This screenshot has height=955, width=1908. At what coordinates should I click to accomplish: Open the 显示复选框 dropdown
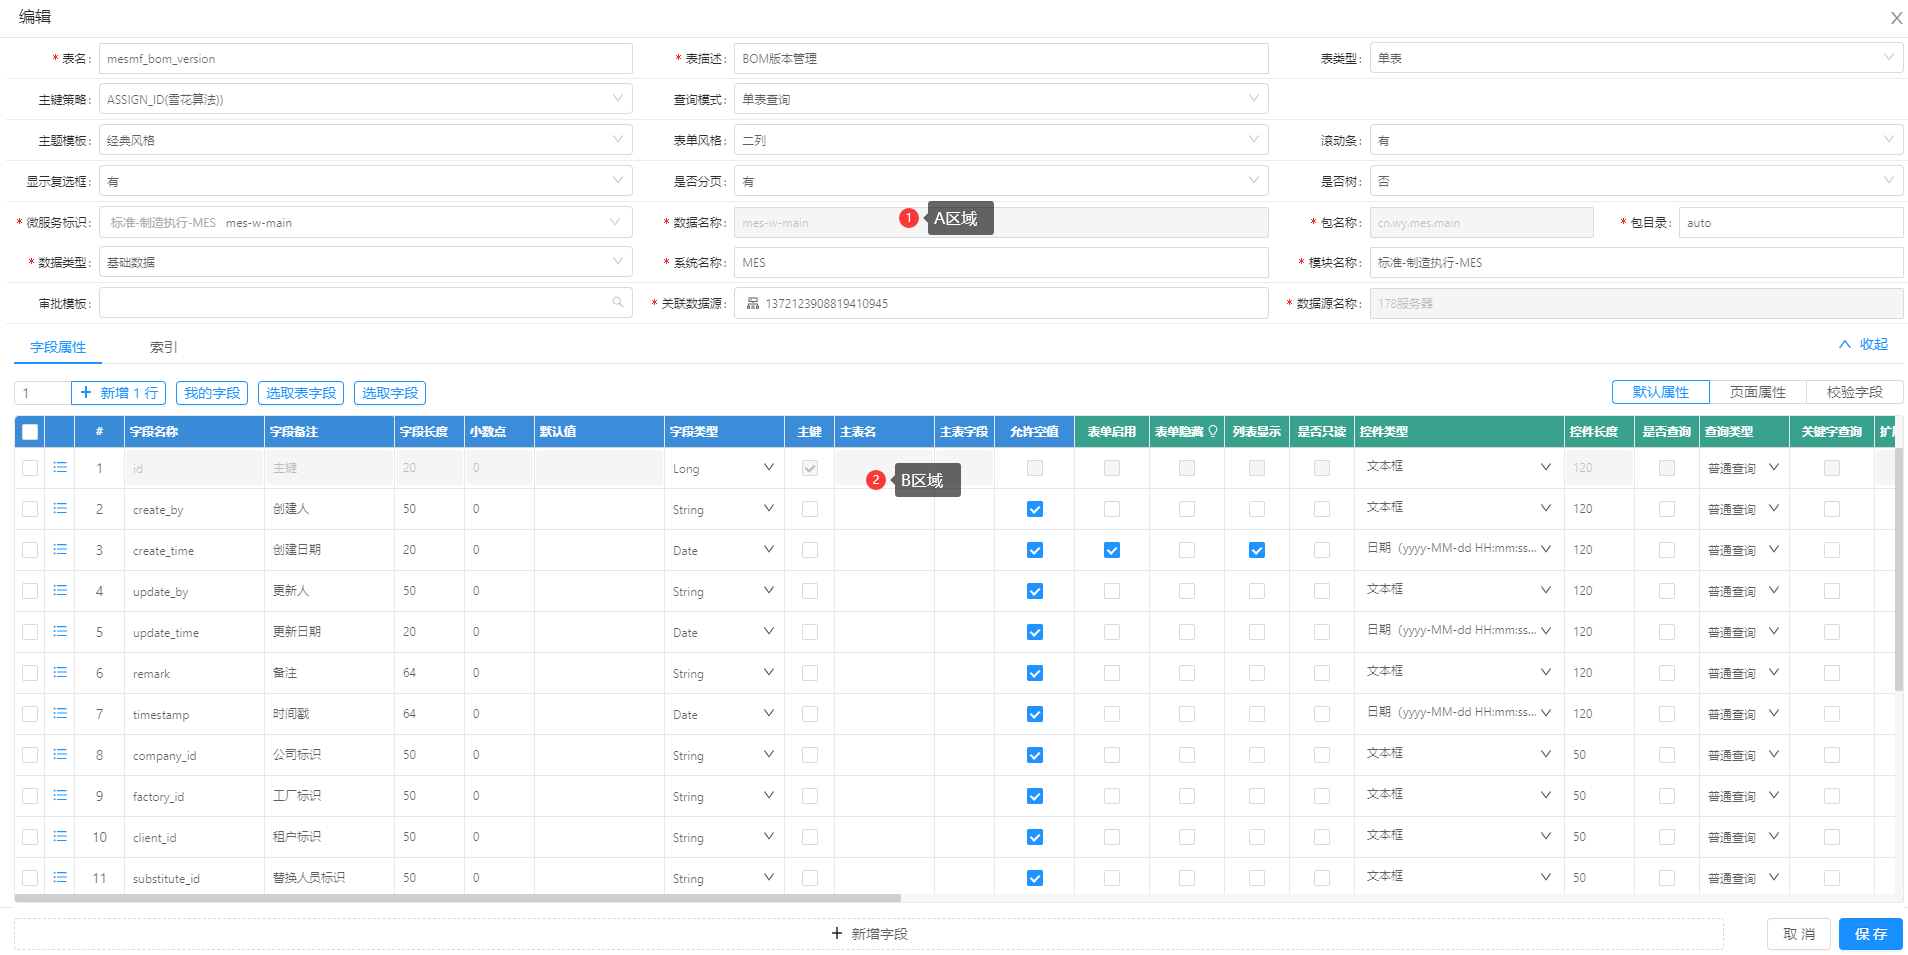coord(366,181)
